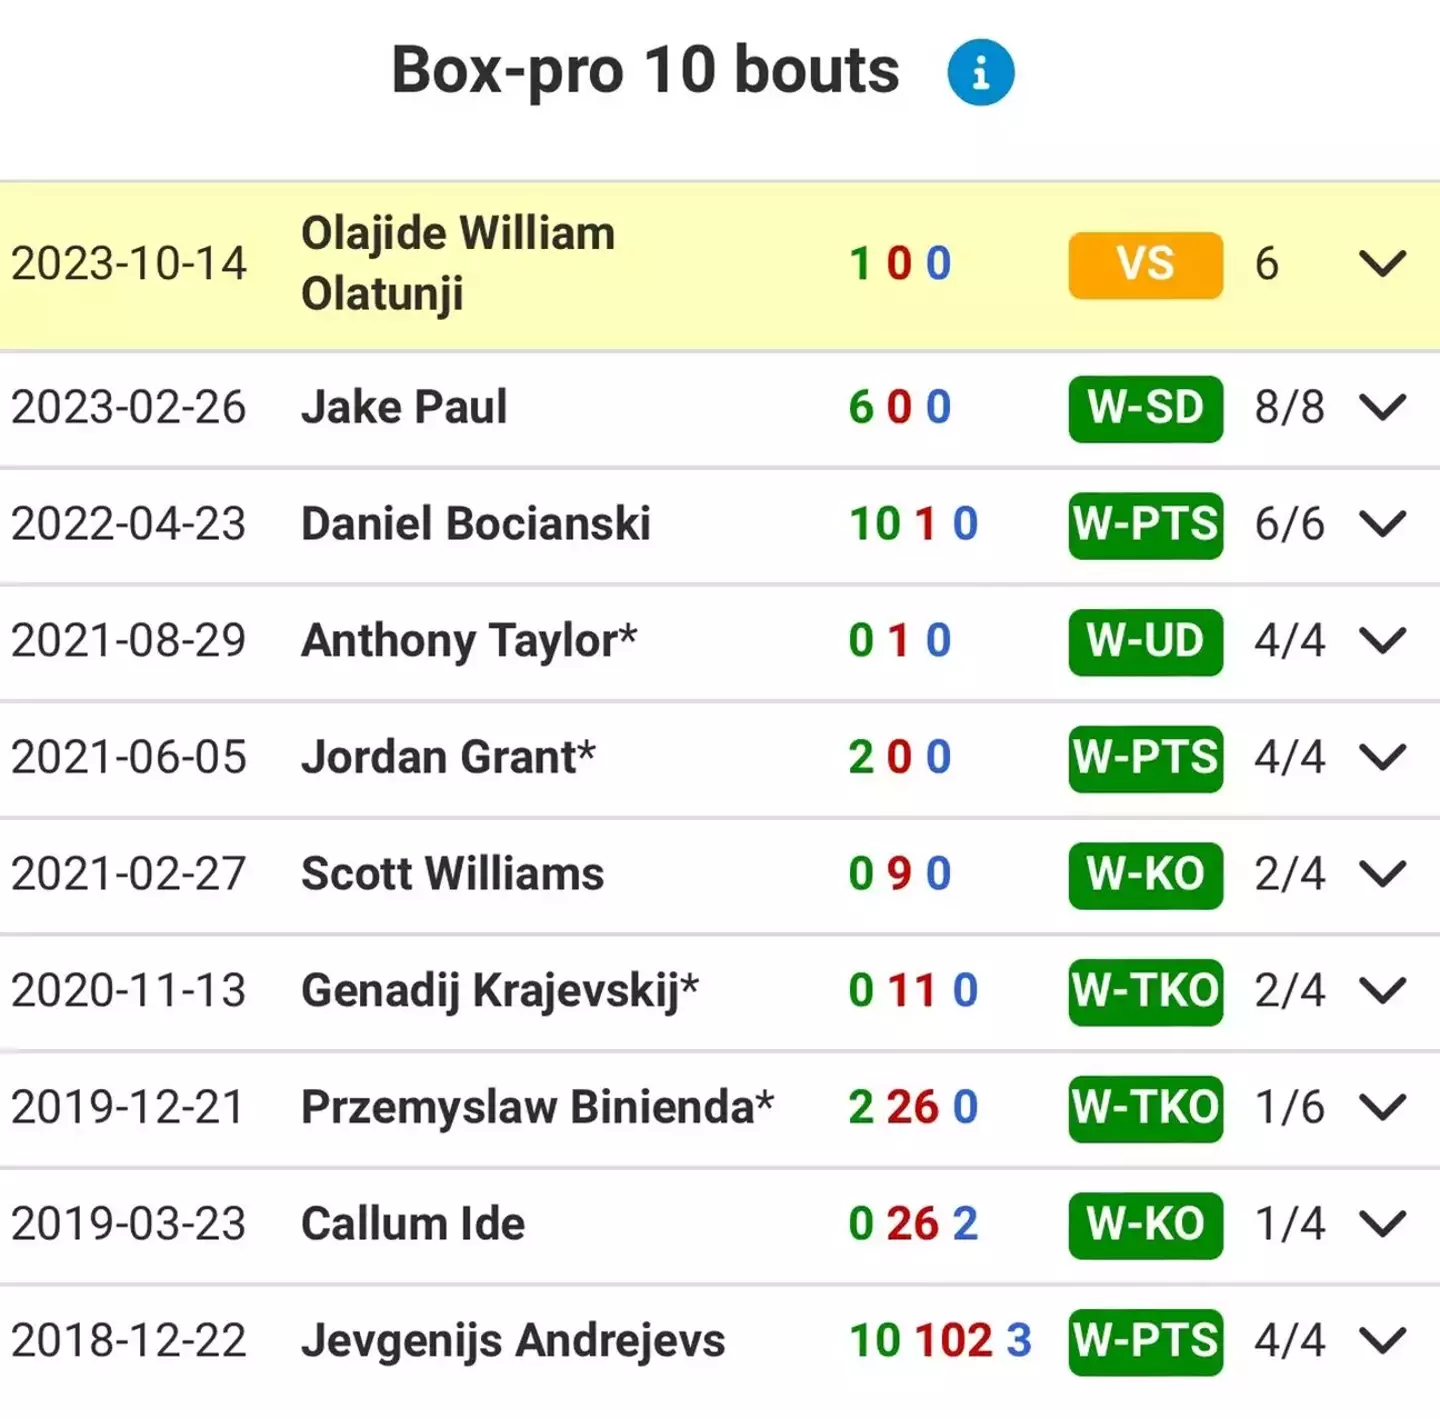The image size is (1440, 1419).
Task: Select the highlighted upcoming bout row
Action: click(600, 264)
